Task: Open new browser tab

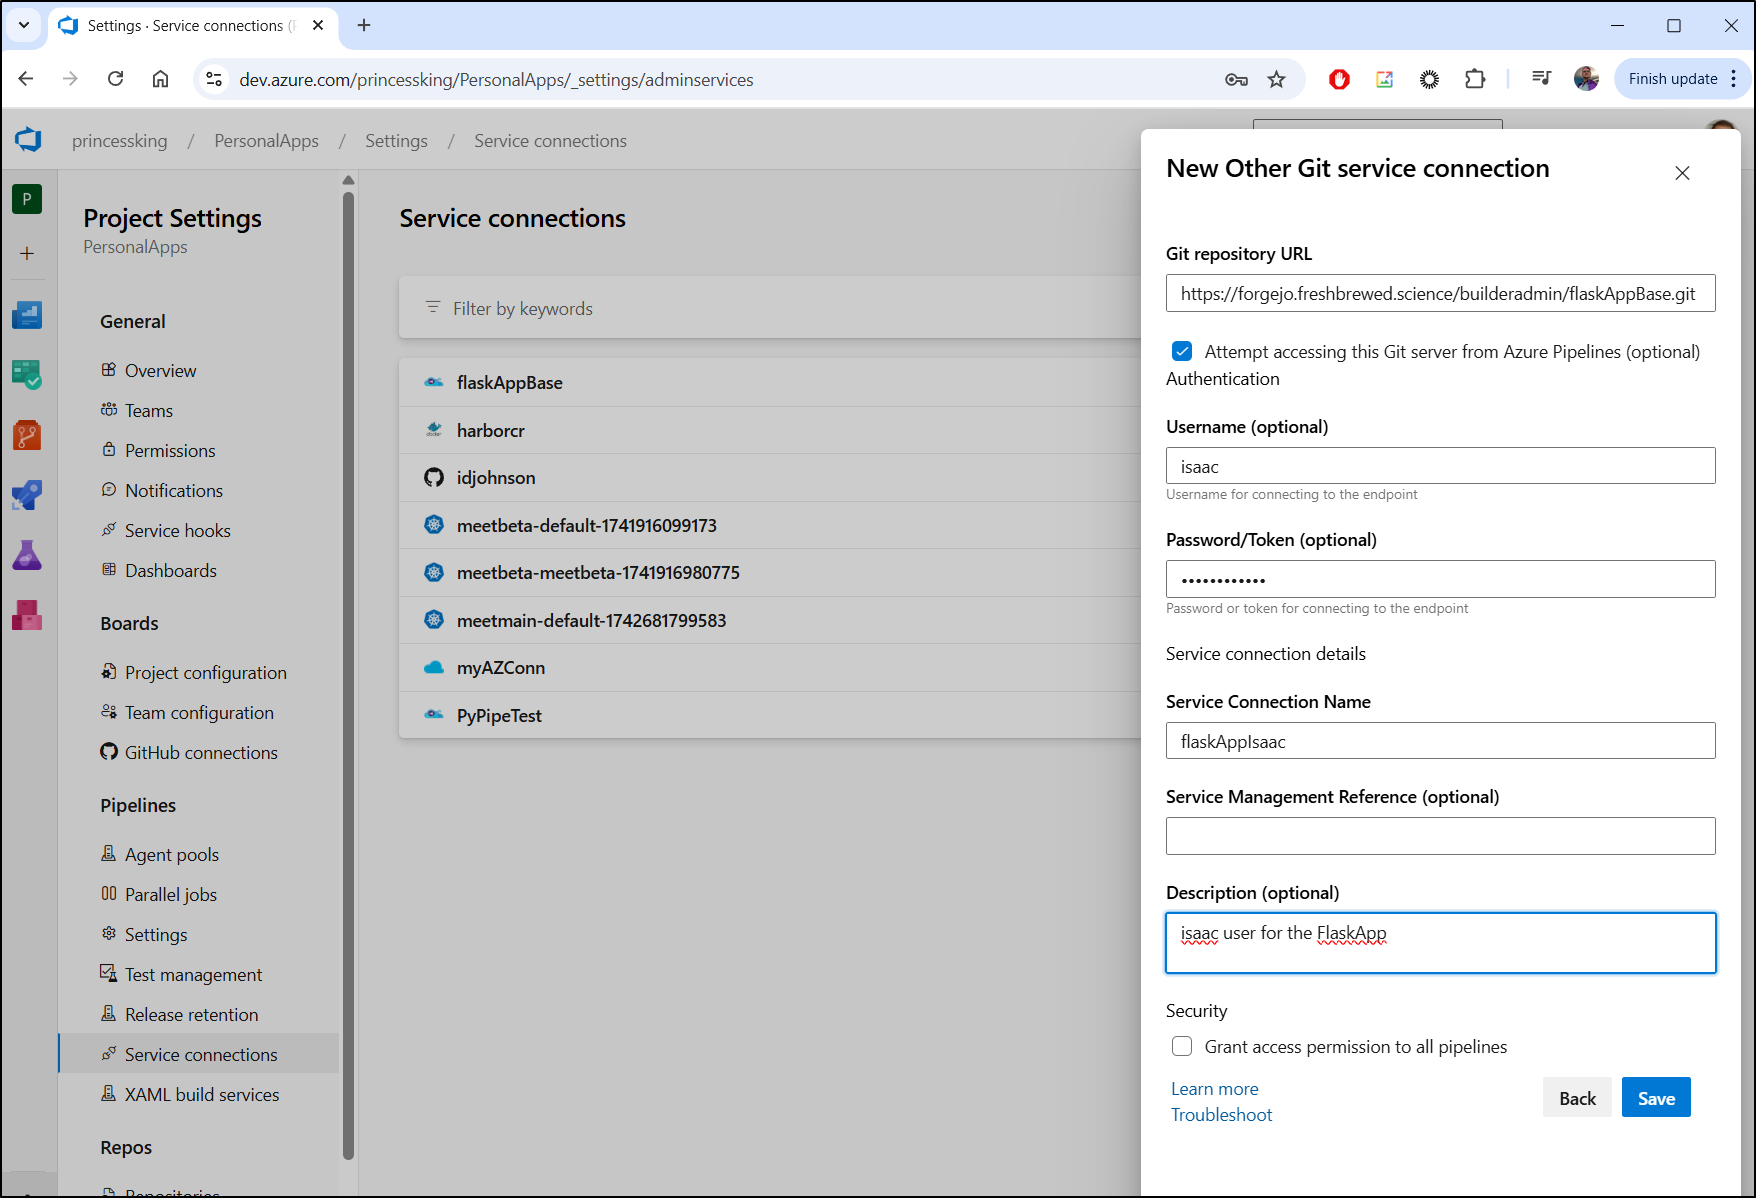Action: pos(364,25)
